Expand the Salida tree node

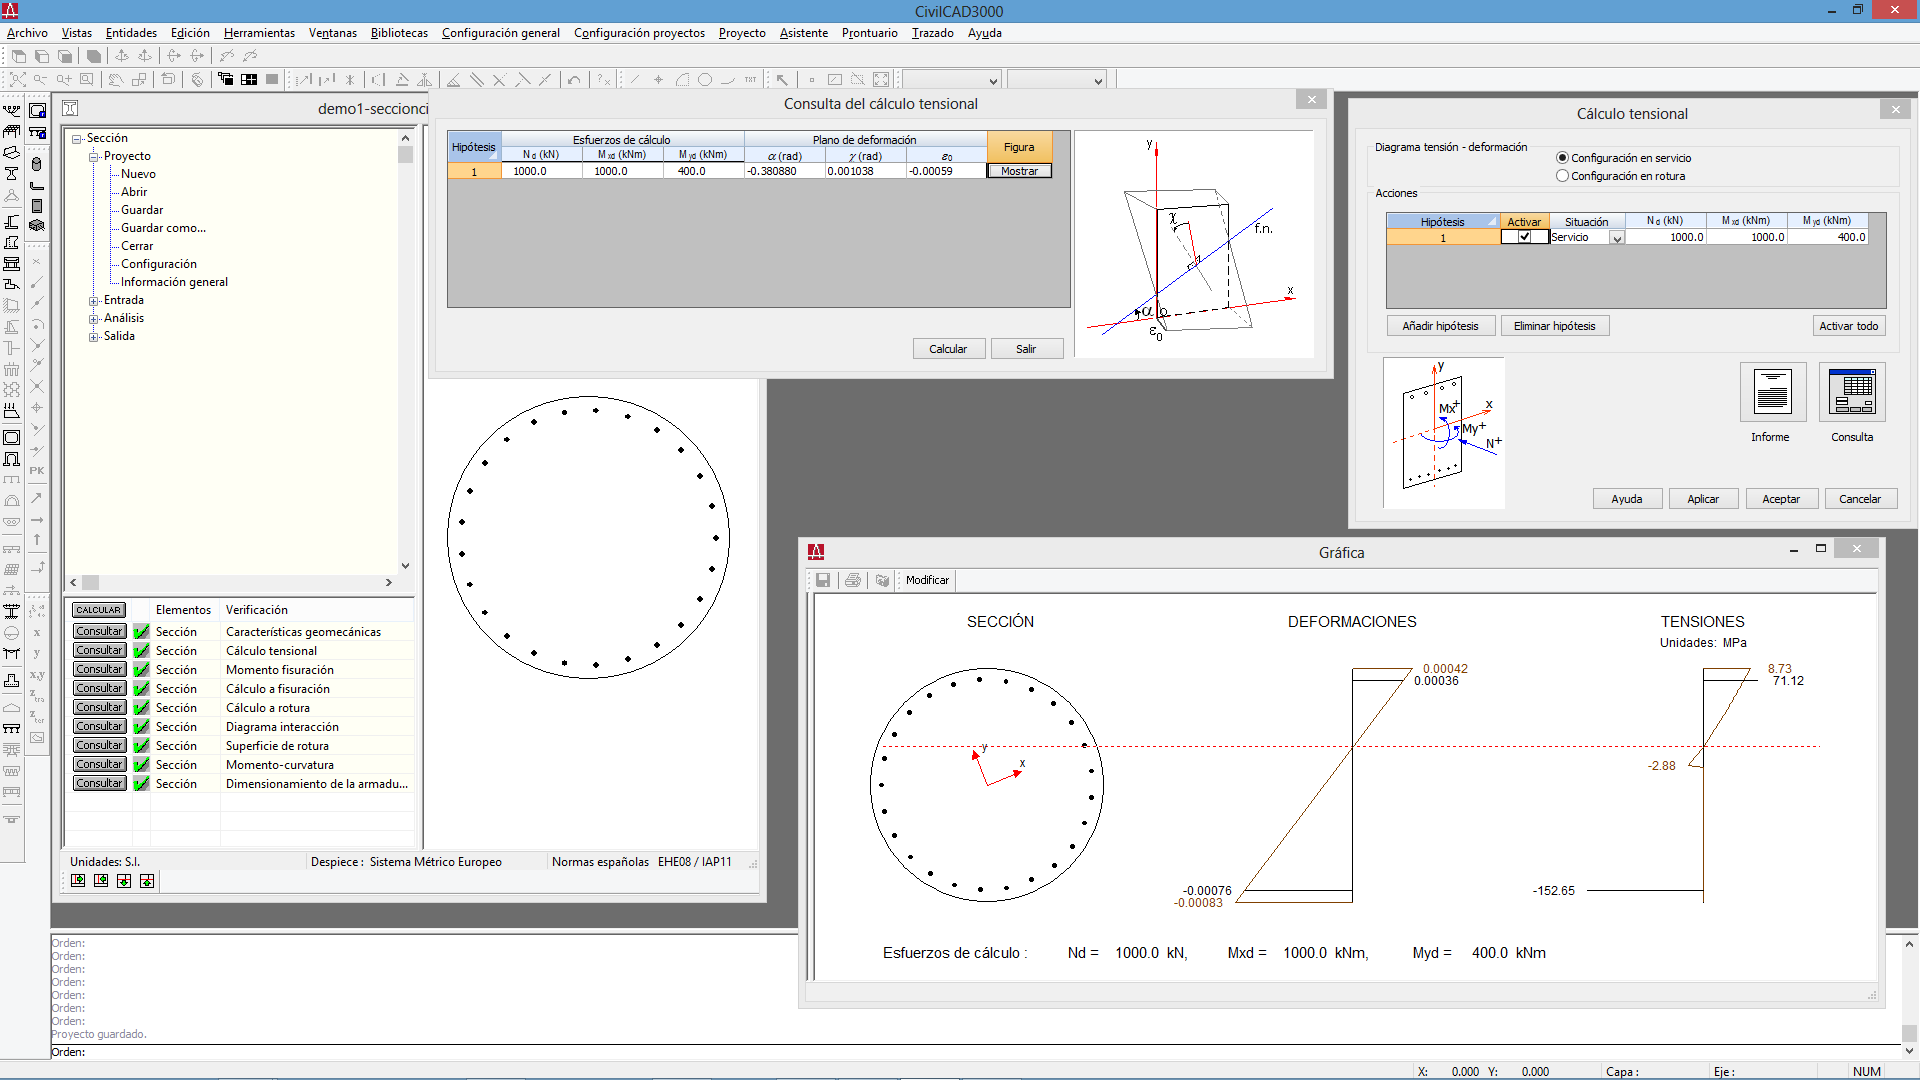tap(94, 337)
